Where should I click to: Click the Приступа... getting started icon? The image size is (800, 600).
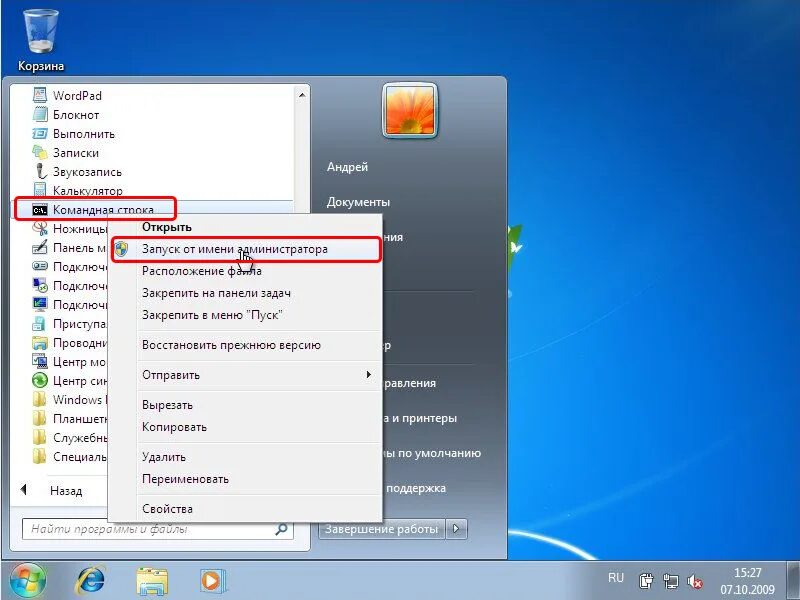[39, 323]
